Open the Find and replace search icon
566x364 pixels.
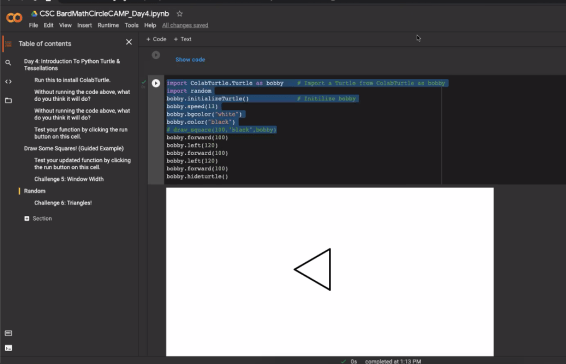[x=8, y=63]
